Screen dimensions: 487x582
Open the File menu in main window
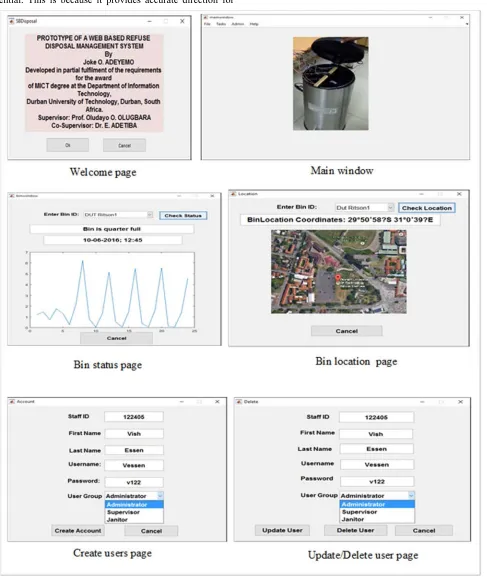pyautogui.click(x=207, y=24)
